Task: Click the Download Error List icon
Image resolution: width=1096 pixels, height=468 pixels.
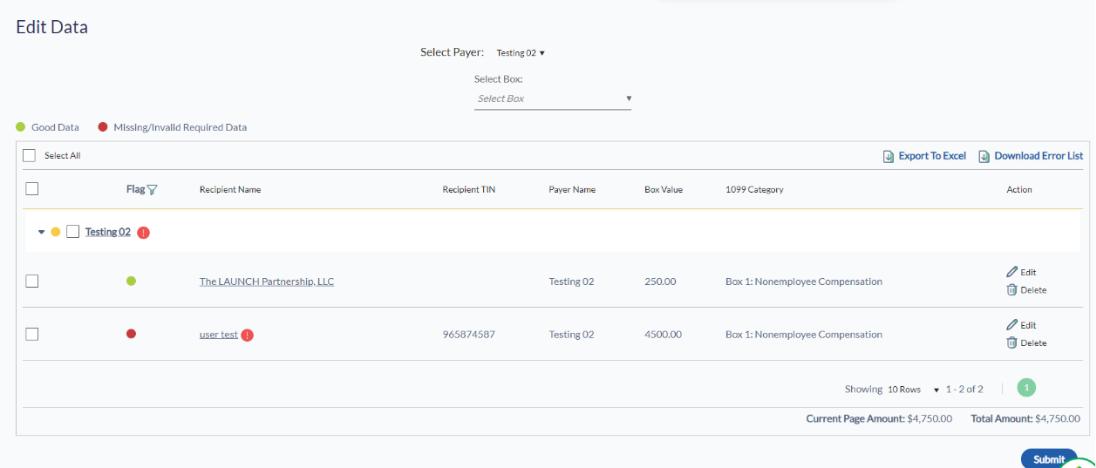Action: click(x=983, y=156)
